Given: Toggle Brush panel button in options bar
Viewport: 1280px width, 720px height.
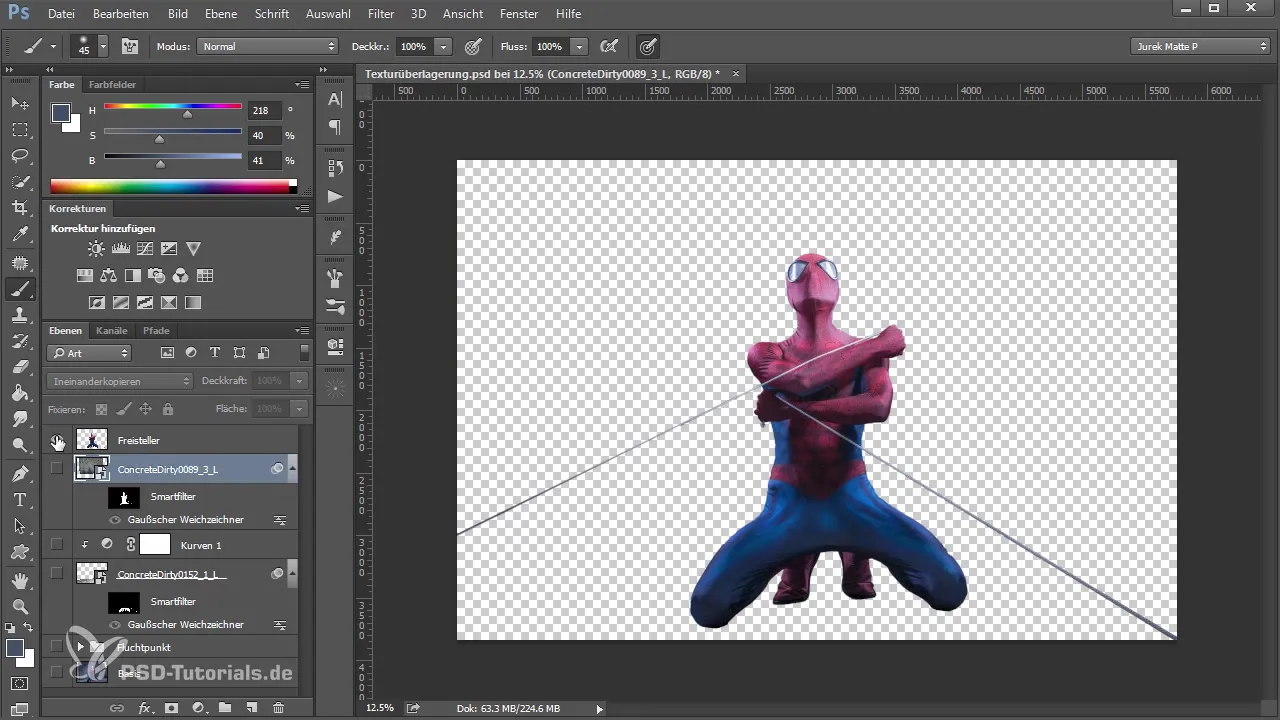Looking at the screenshot, I should click(x=130, y=46).
